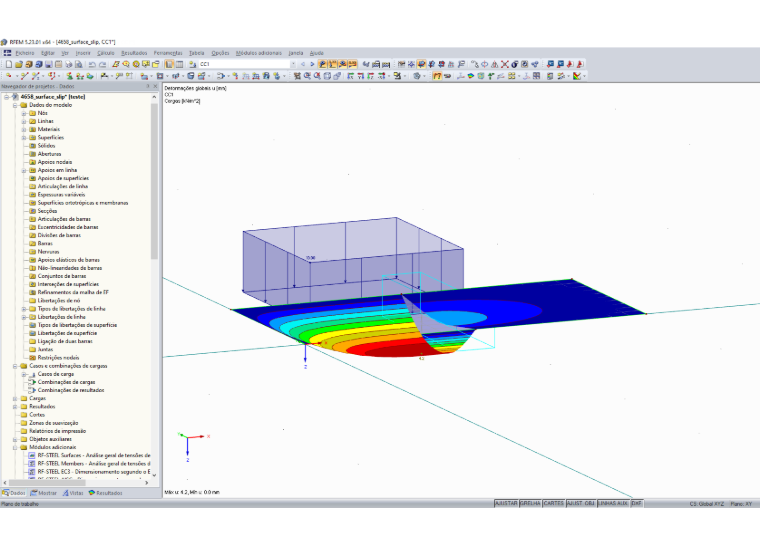The width and height of the screenshot is (760, 545).
Task: Expand the Nós tree folder
Action: pos(24,113)
